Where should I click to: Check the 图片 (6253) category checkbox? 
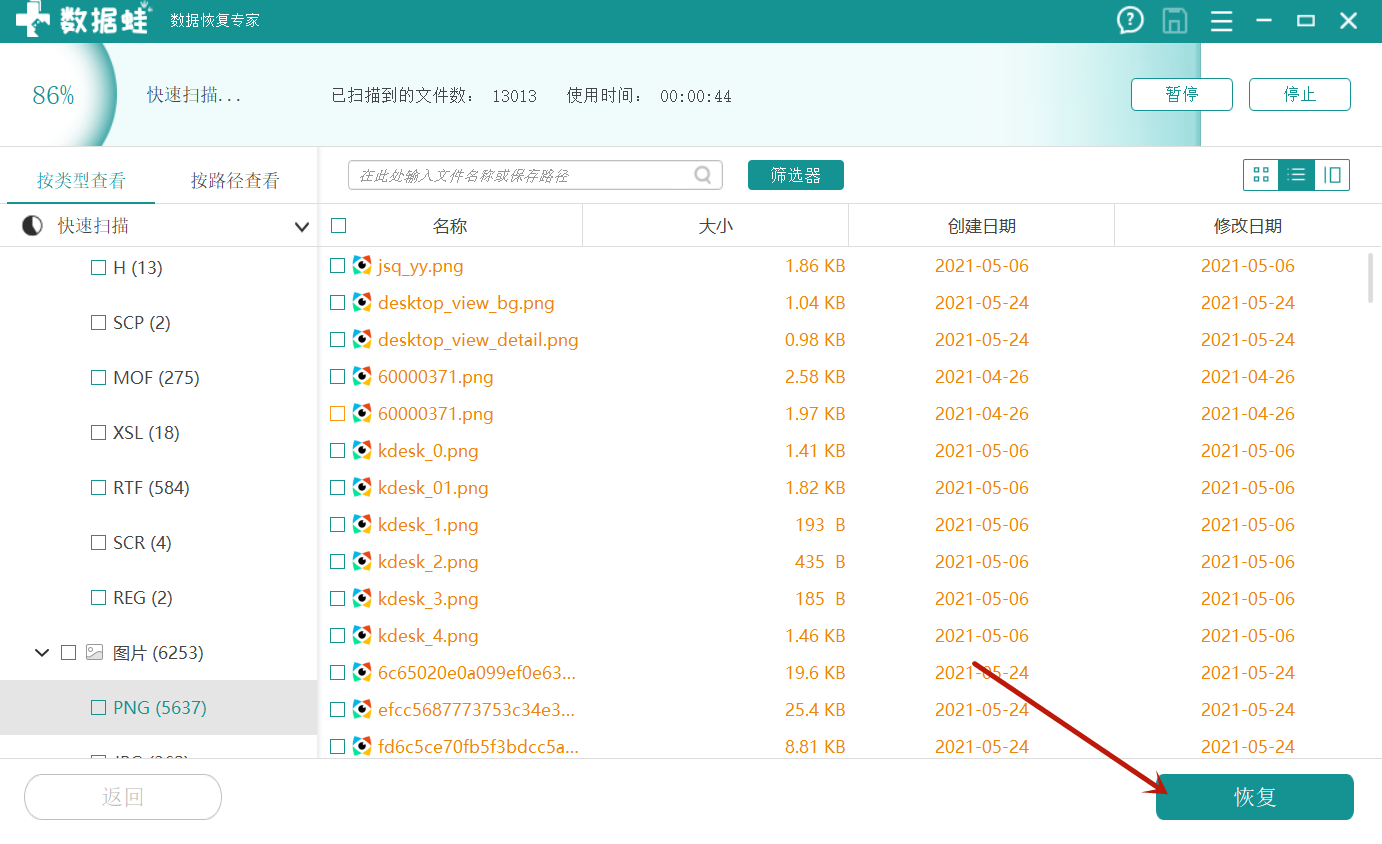(x=68, y=653)
